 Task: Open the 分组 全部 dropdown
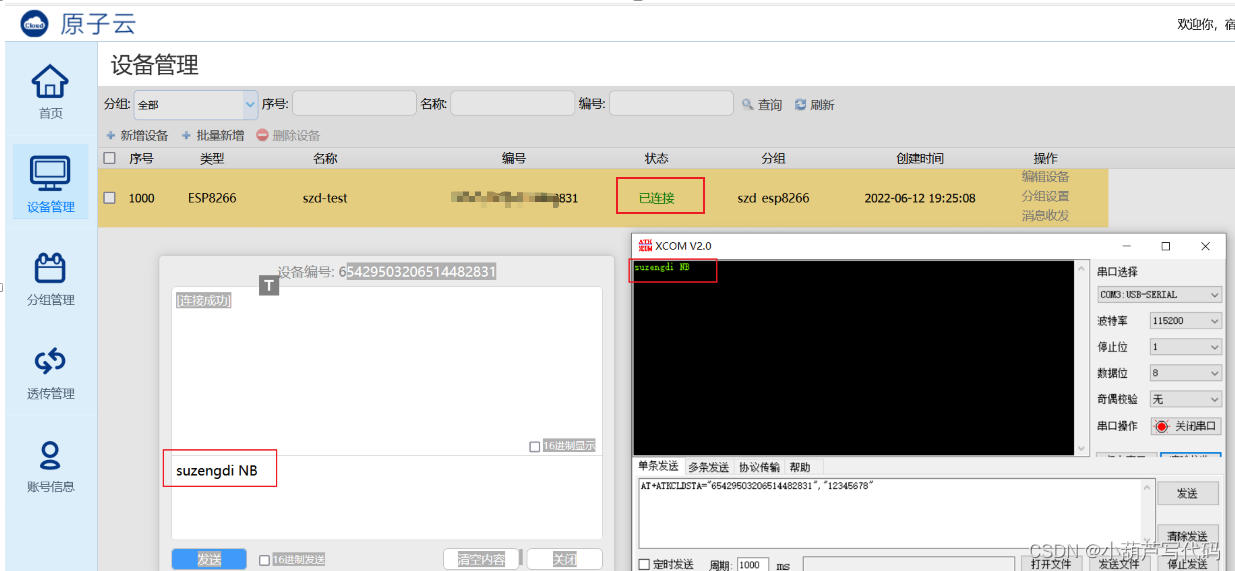(x=196, y=104)
